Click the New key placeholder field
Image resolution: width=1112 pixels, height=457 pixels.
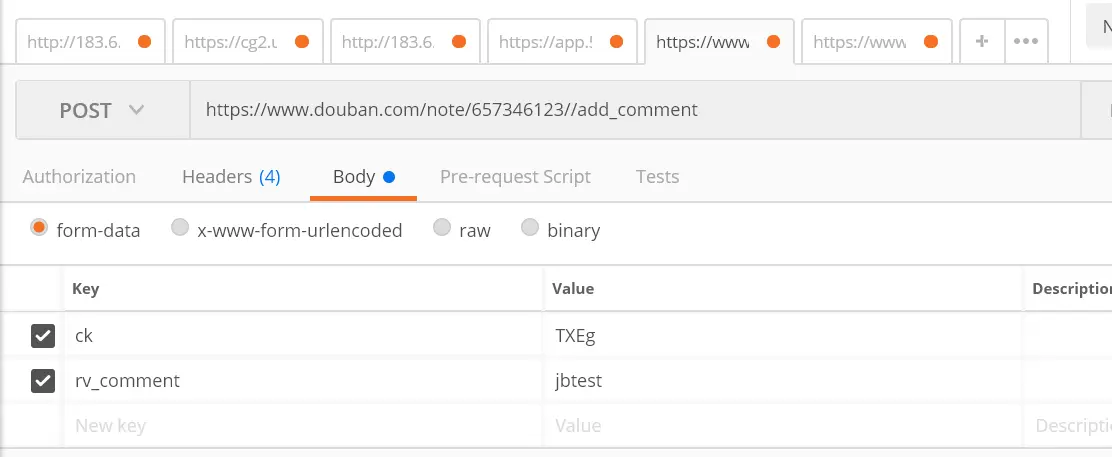click(300, 426)
